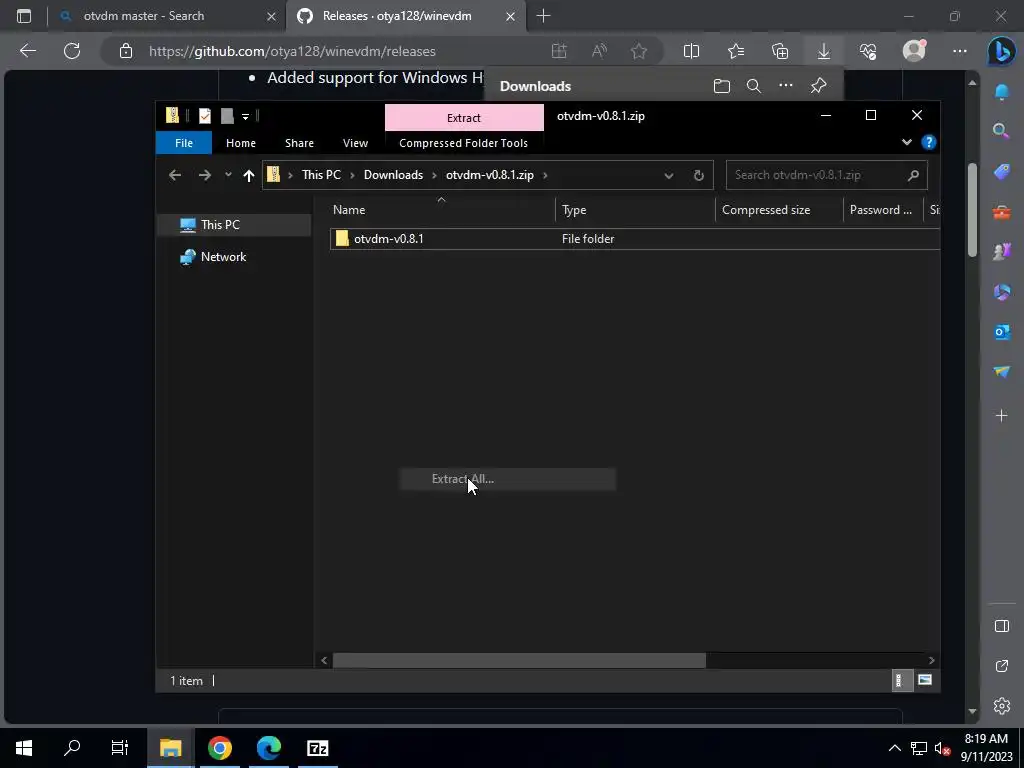Click the pink Extract contextual tab
The width and height of the screenshot is (1024, 768).
coord(464,118)
